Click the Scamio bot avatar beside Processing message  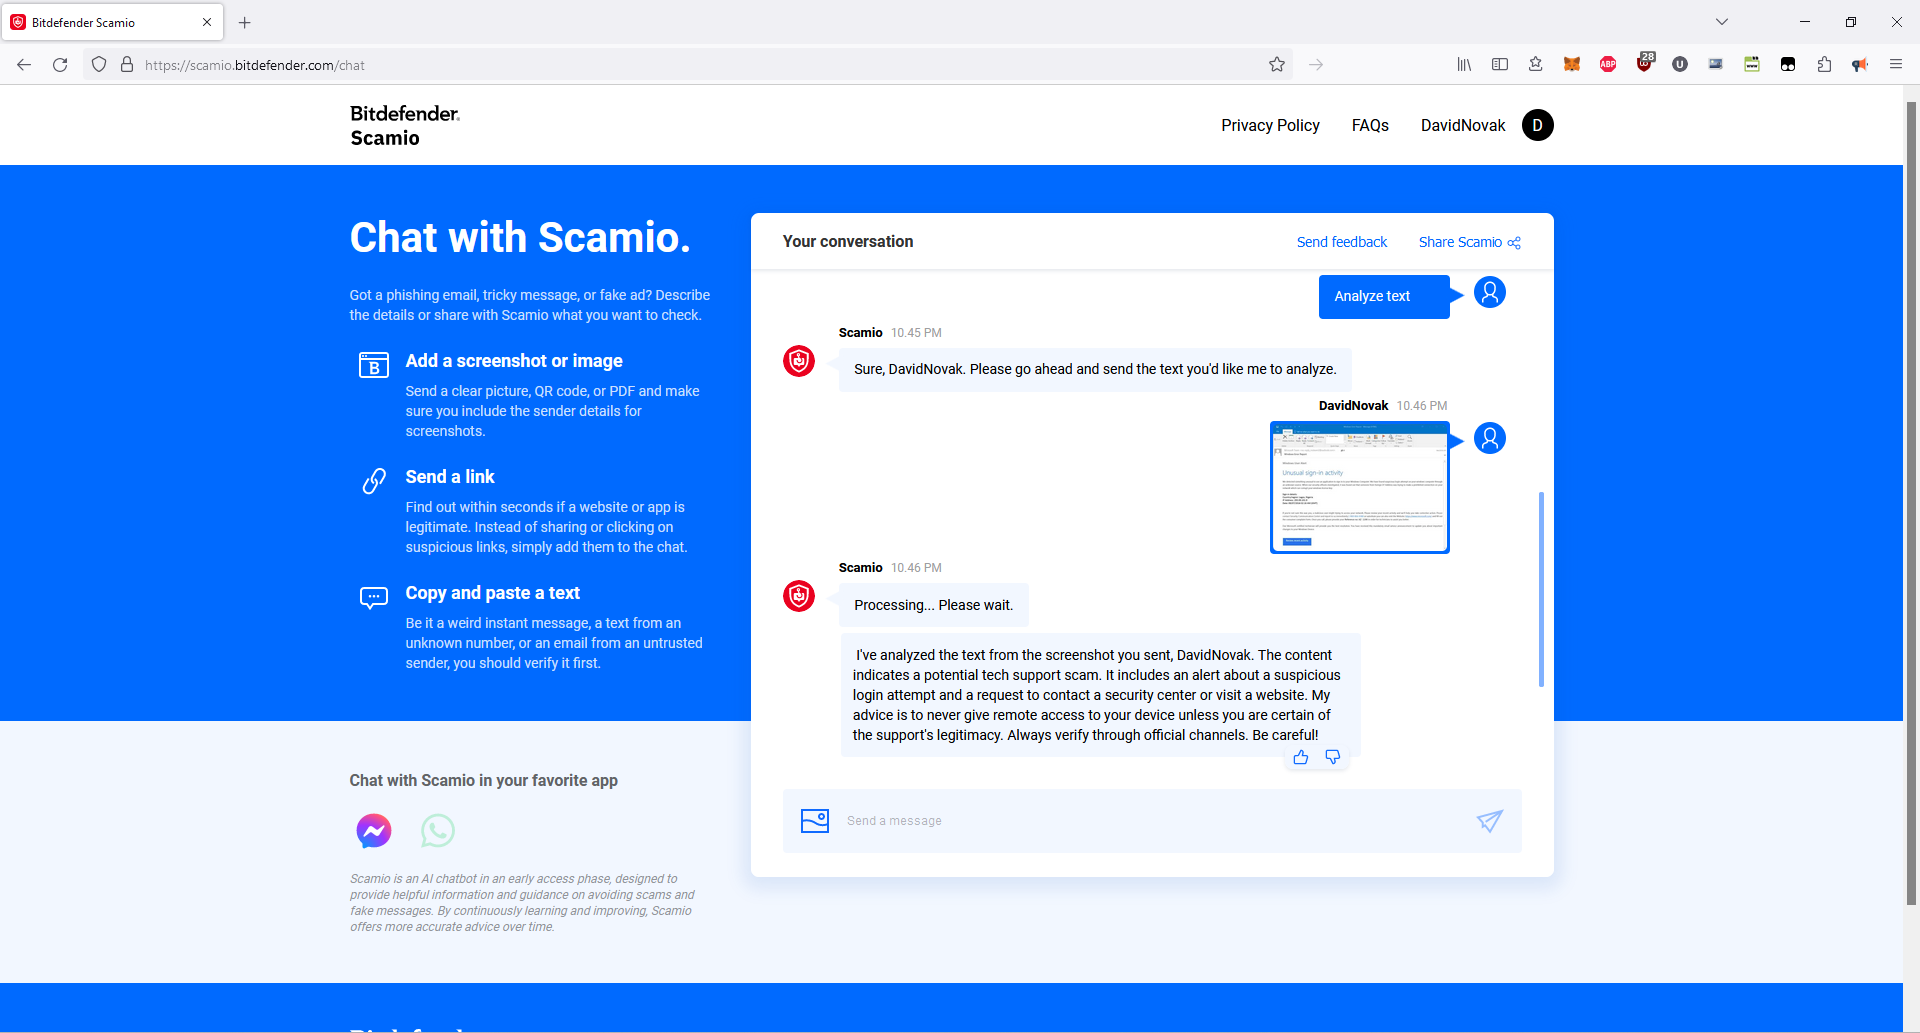tap(799, 596)
